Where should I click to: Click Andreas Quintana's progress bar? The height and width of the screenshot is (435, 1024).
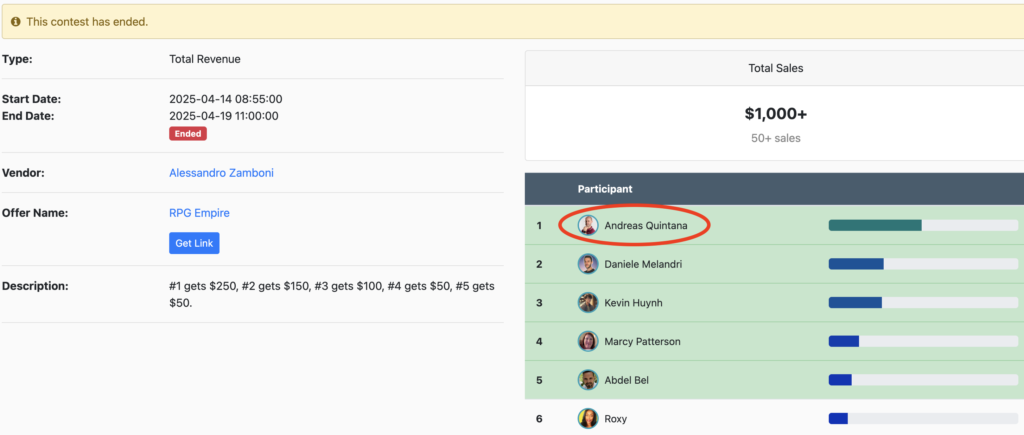(922, 225)
